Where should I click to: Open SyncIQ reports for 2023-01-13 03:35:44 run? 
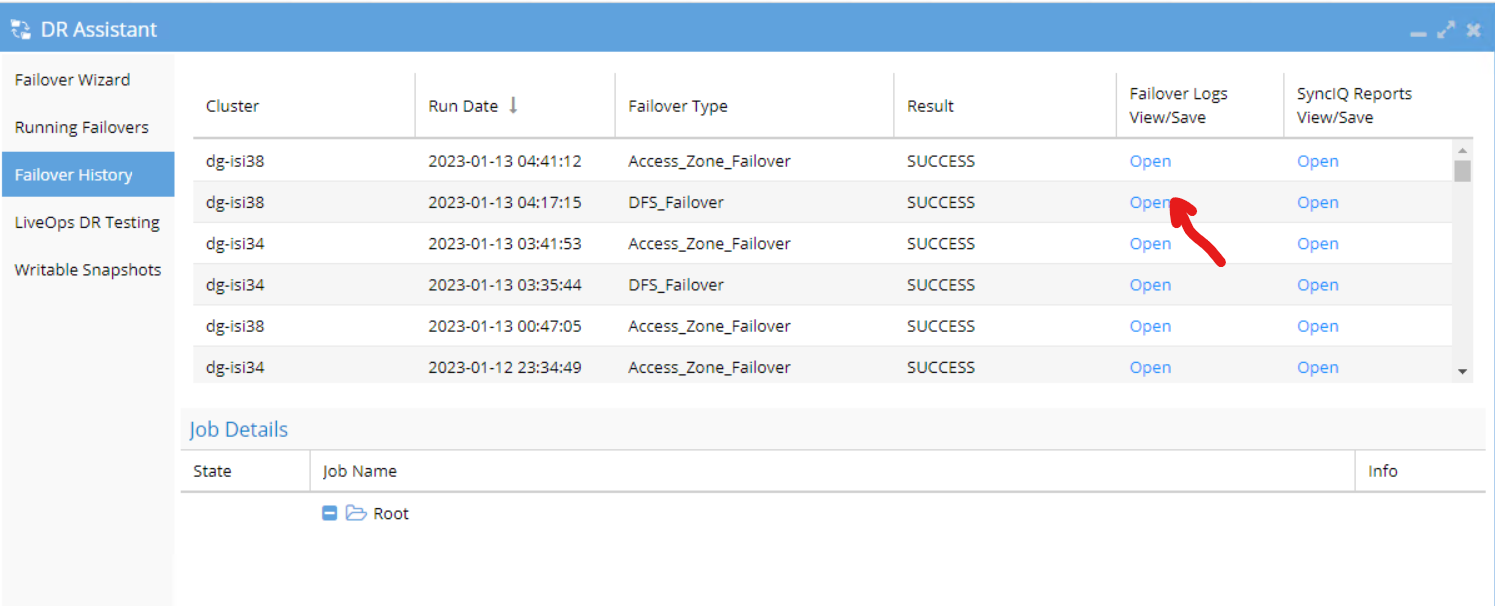[x=1317, y=285]
